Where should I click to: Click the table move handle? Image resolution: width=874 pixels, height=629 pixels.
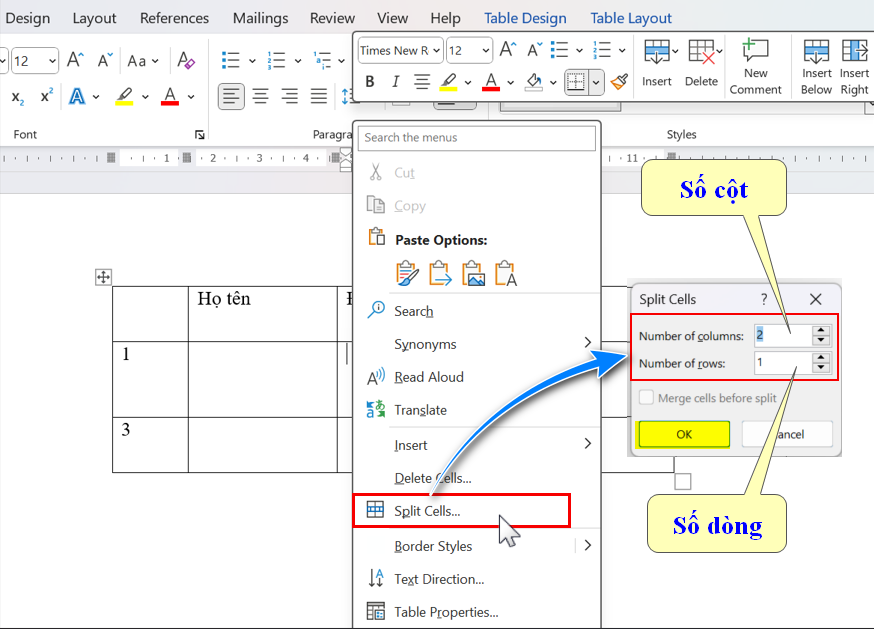103,277
